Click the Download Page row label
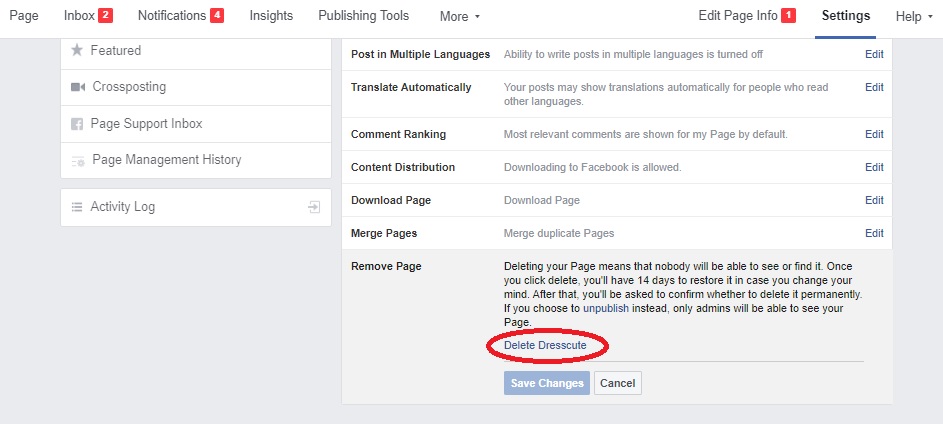The image size is (943, 424). click(x=391, y=200)
